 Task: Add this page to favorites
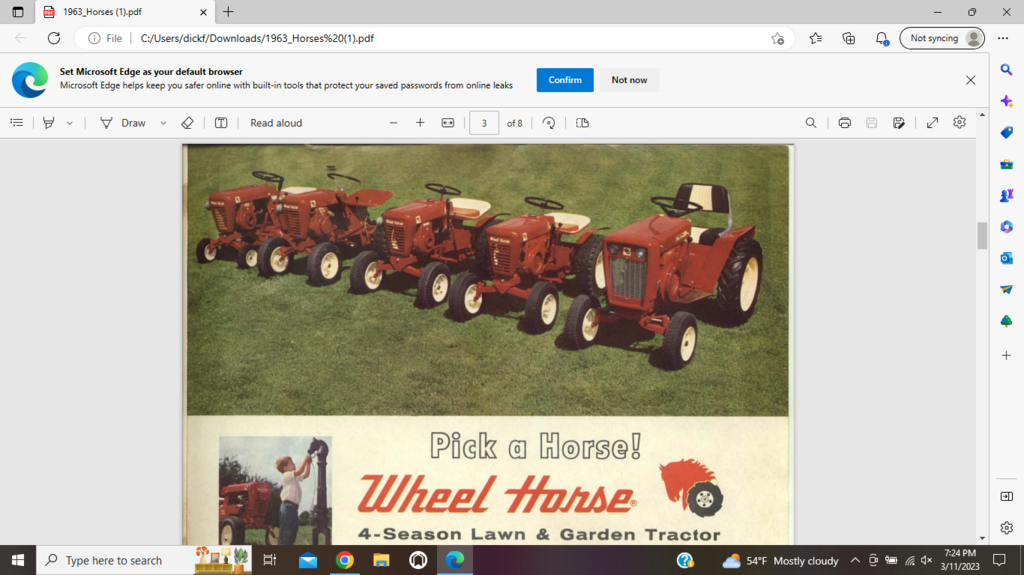(x=777, y=39)
